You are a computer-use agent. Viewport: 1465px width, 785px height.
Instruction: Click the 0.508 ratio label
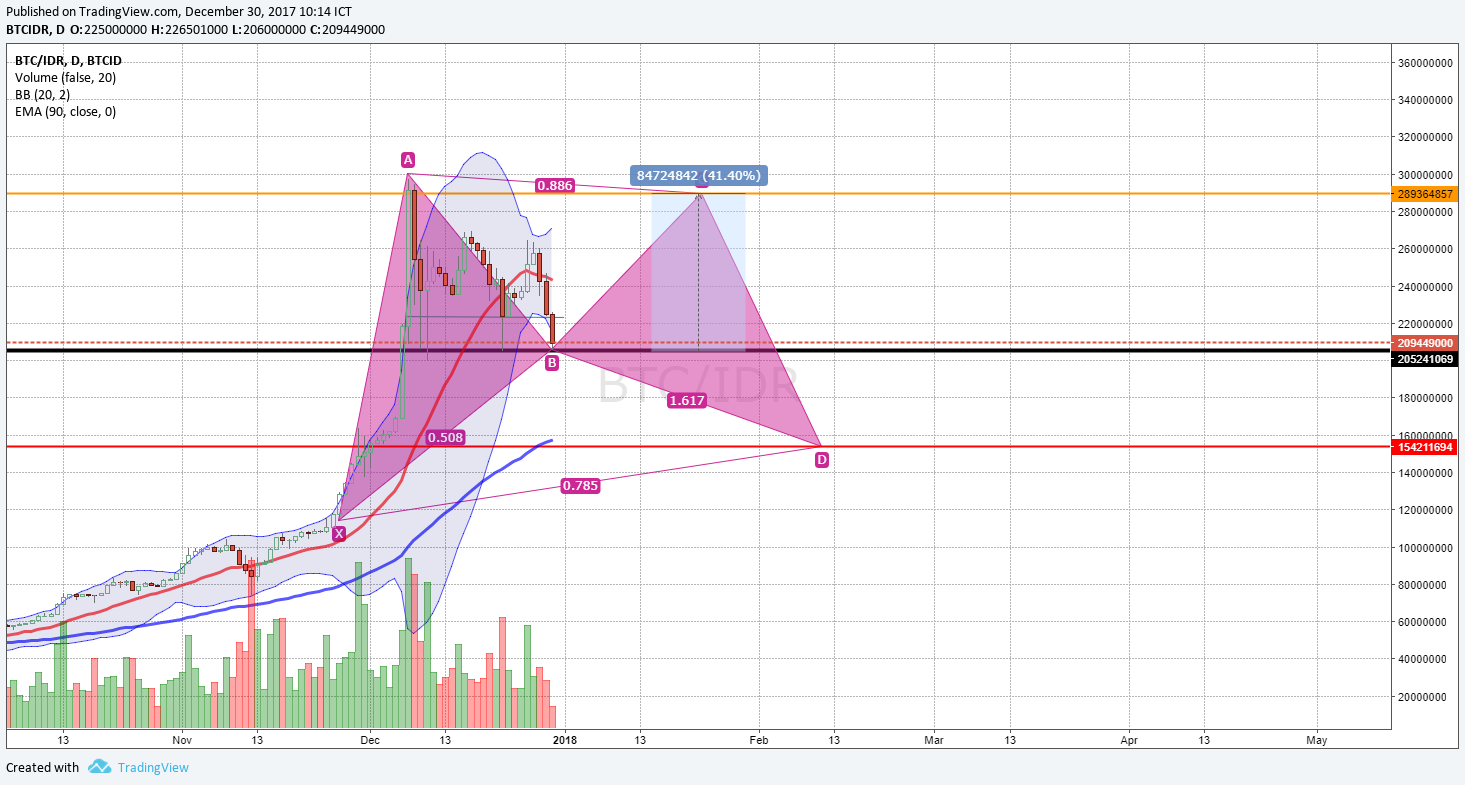click(445, 437)
